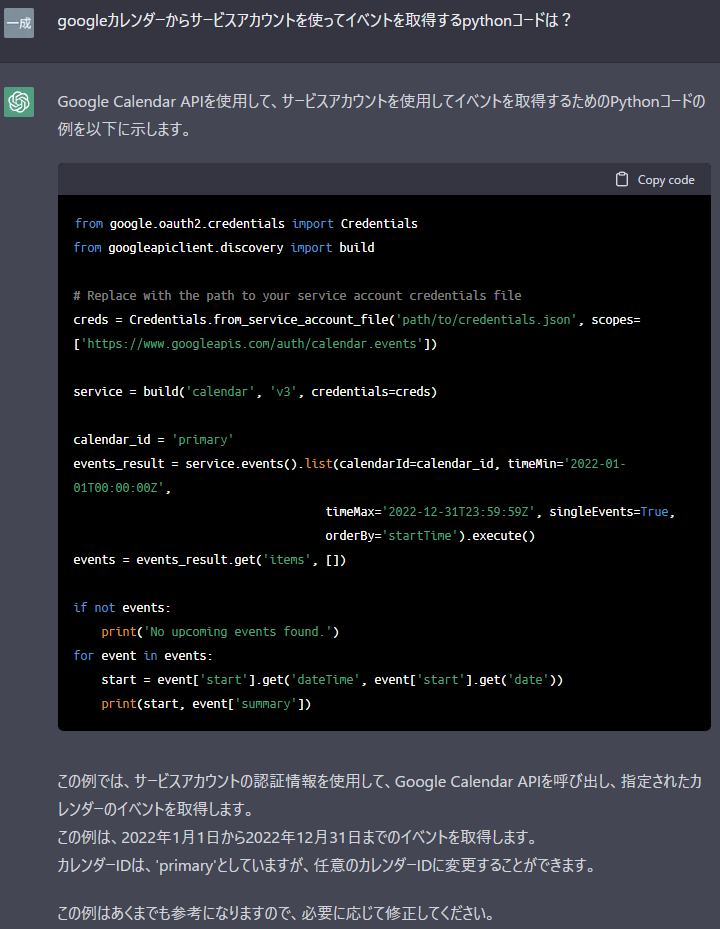Image resolution: width=720 pixels, height=929 pixels.
Task: Click the sentence about 2022年1月1日から2022年12月31日
Action: click(x=297, y=837)
